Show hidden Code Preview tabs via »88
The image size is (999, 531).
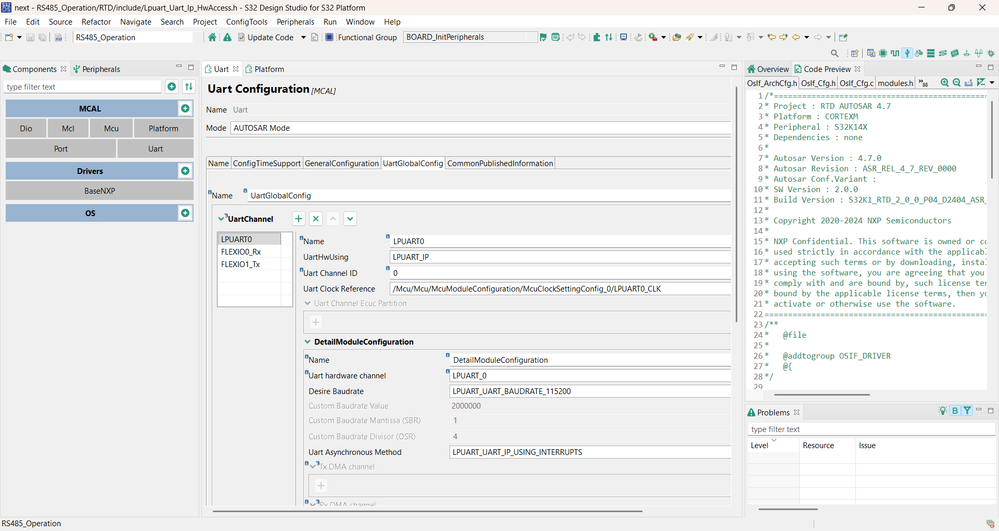click(923, 83)
